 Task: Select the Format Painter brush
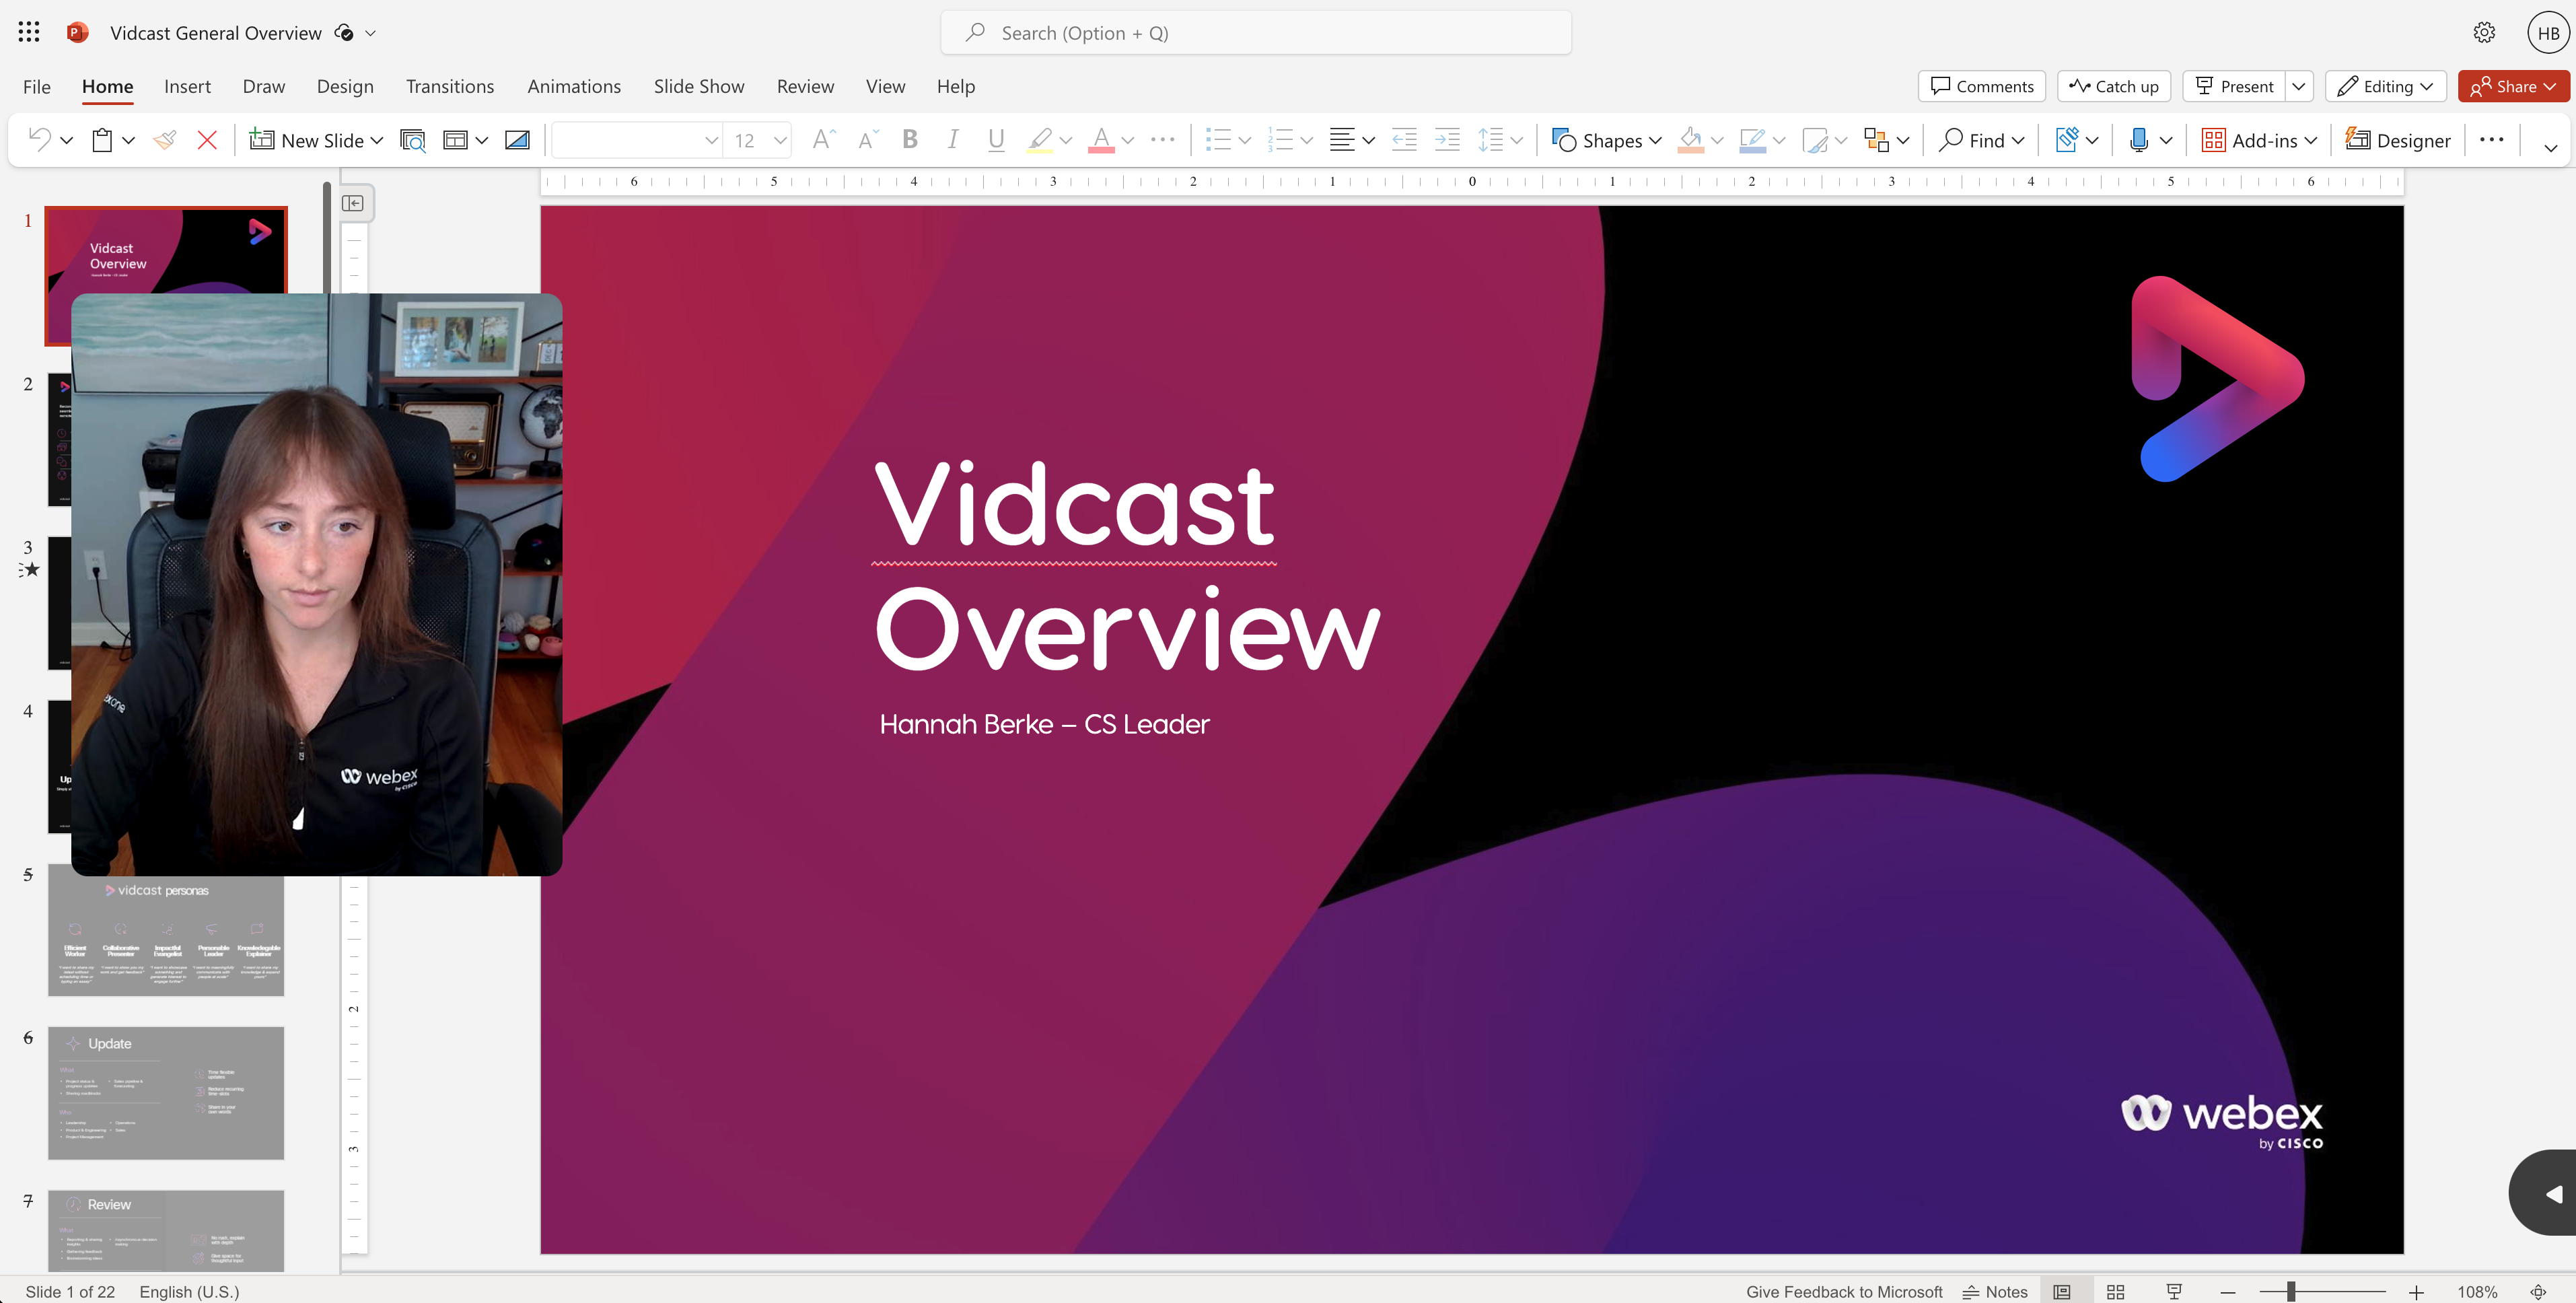coord(165,140)
